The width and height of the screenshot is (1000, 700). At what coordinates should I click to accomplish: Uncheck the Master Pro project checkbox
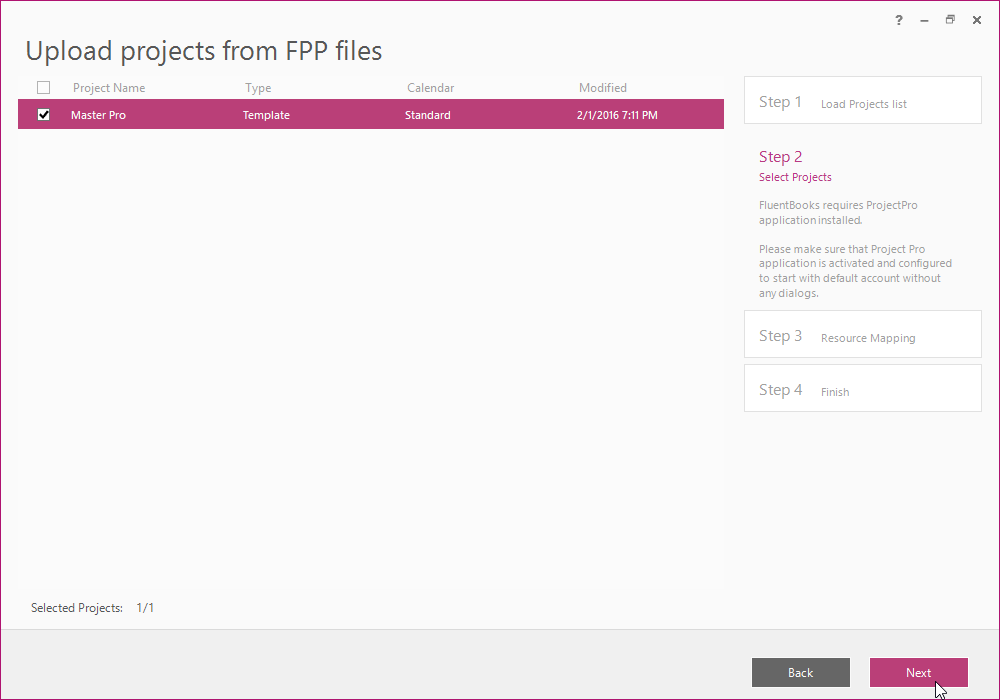click(43, 115)
